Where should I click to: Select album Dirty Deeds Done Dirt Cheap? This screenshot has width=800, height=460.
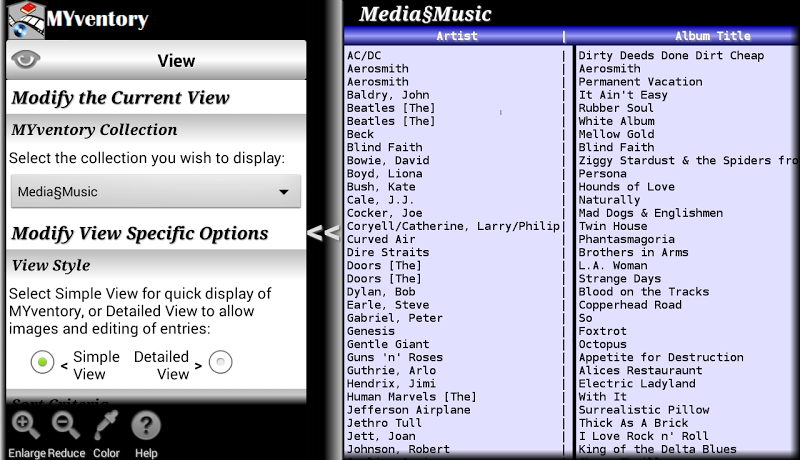671,55
